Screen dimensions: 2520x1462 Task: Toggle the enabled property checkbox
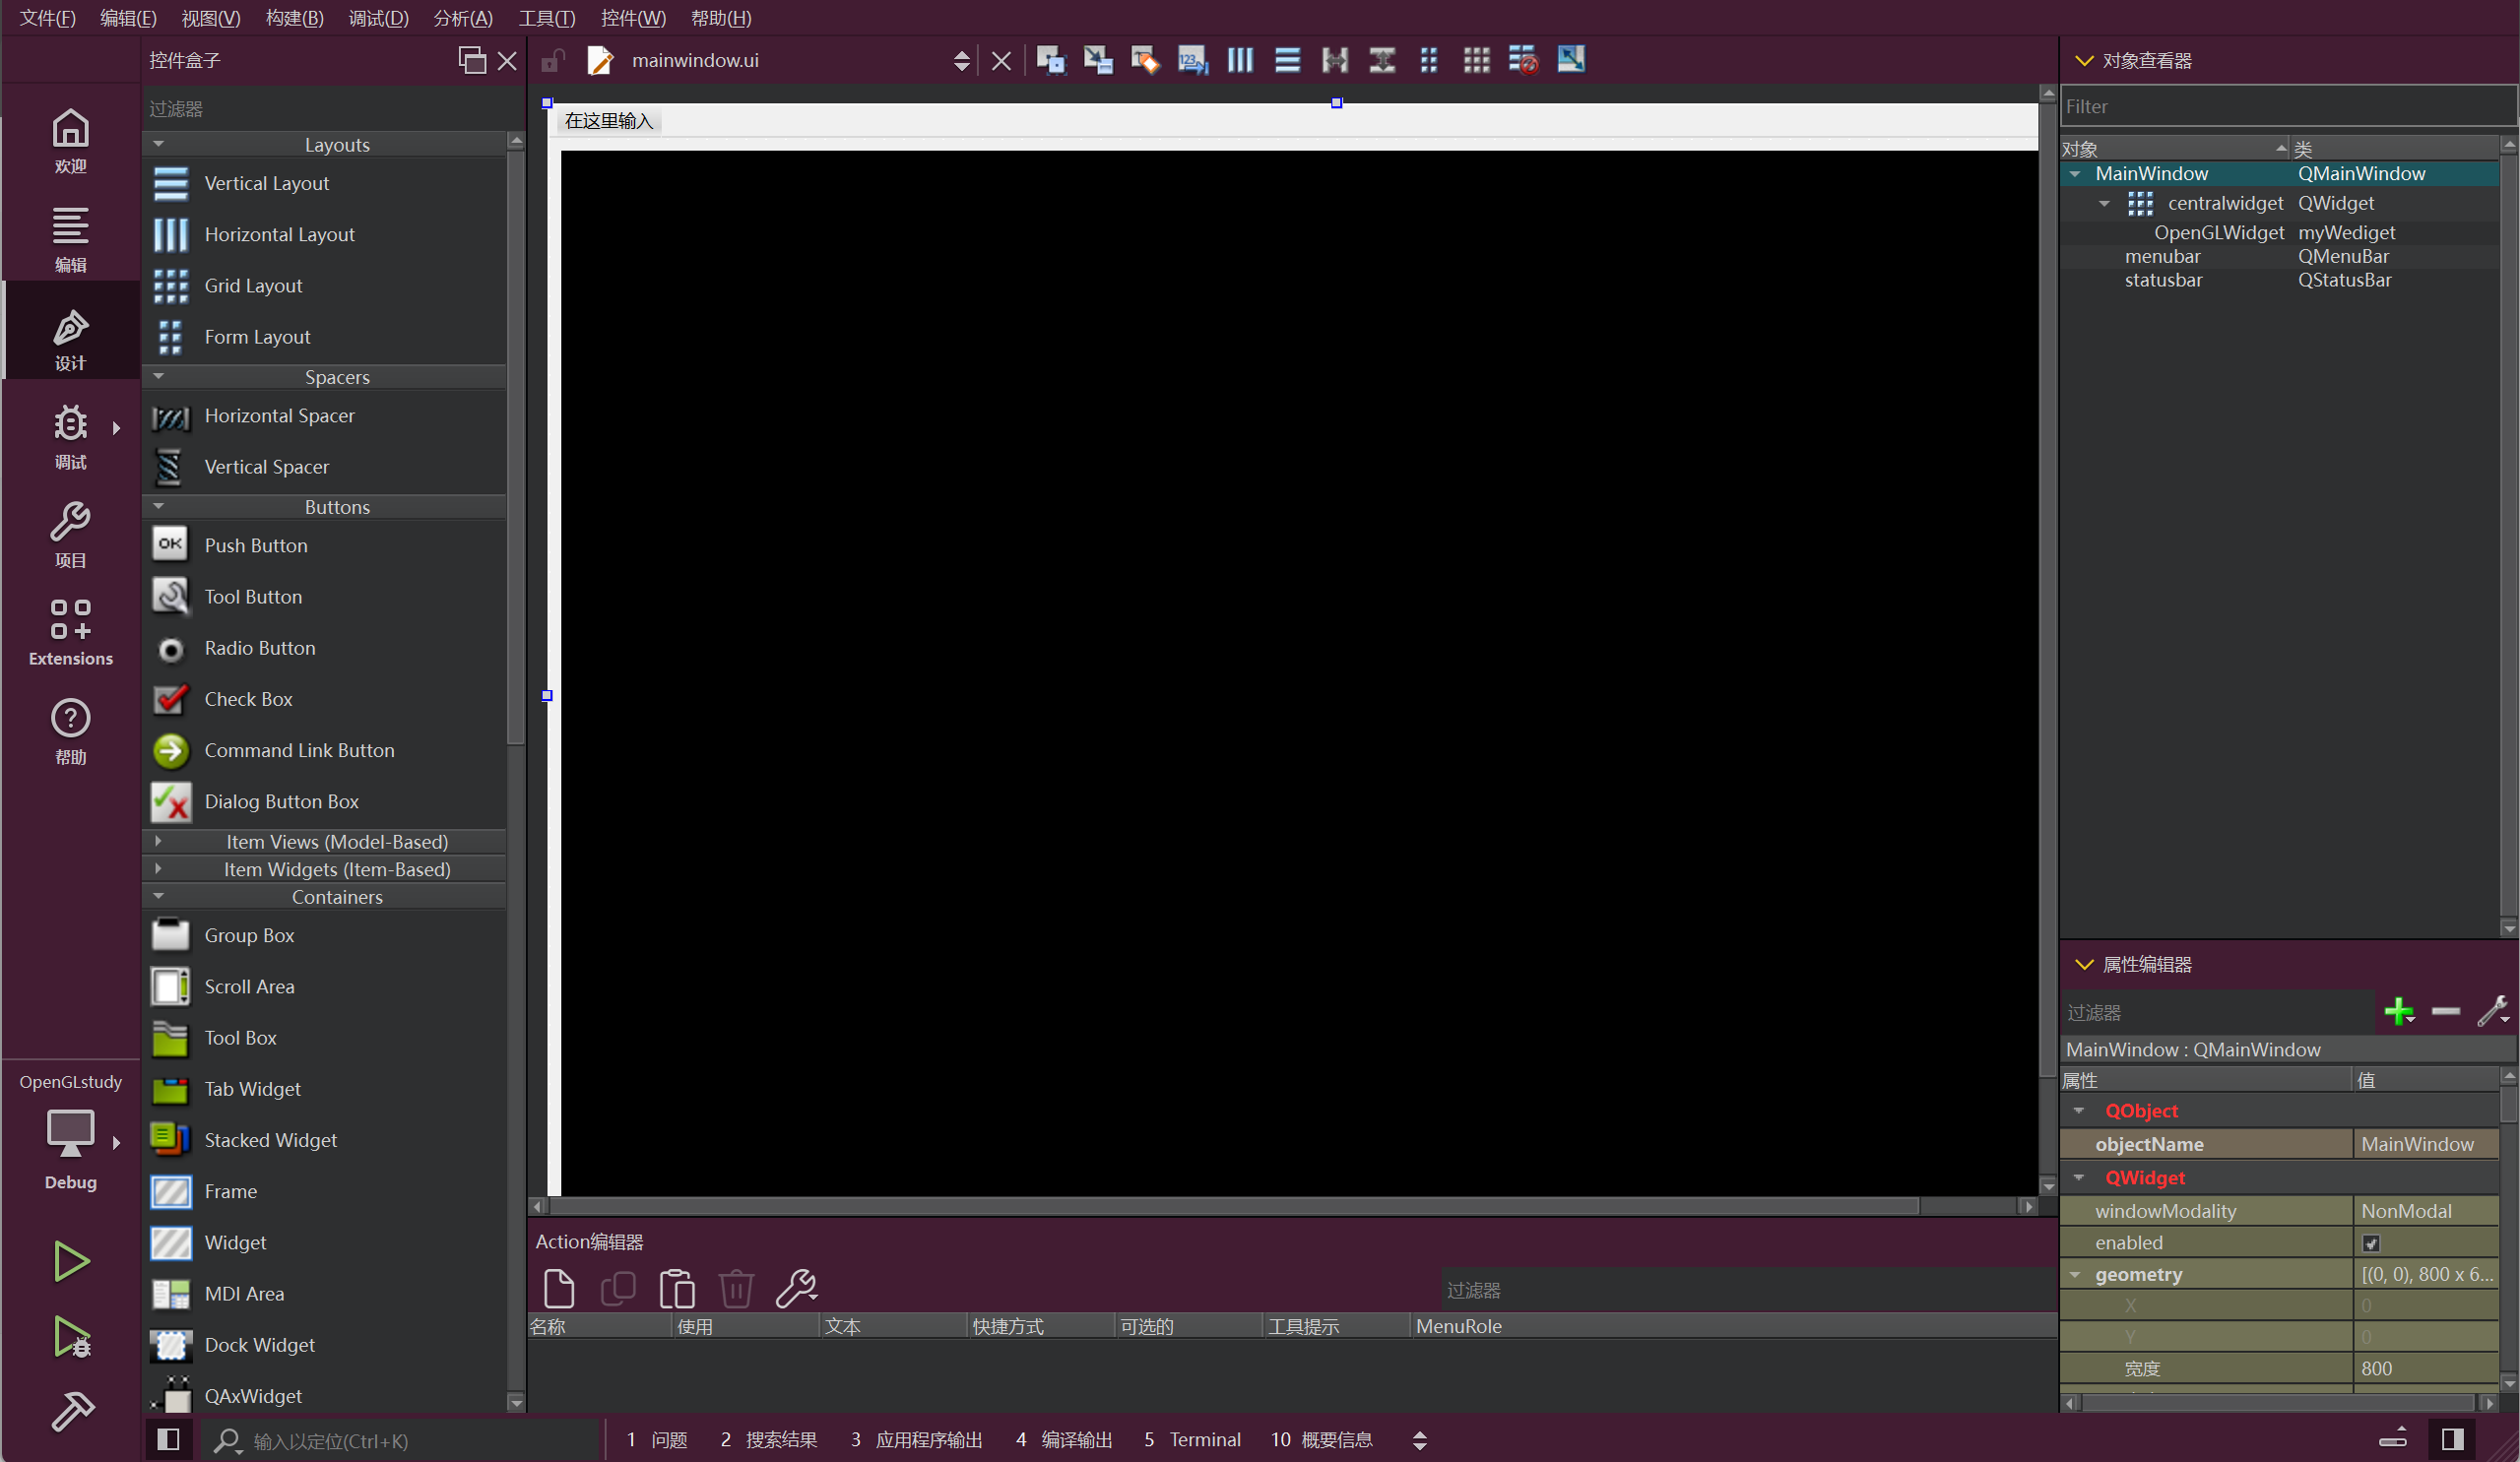(x=2370, y=1243)
